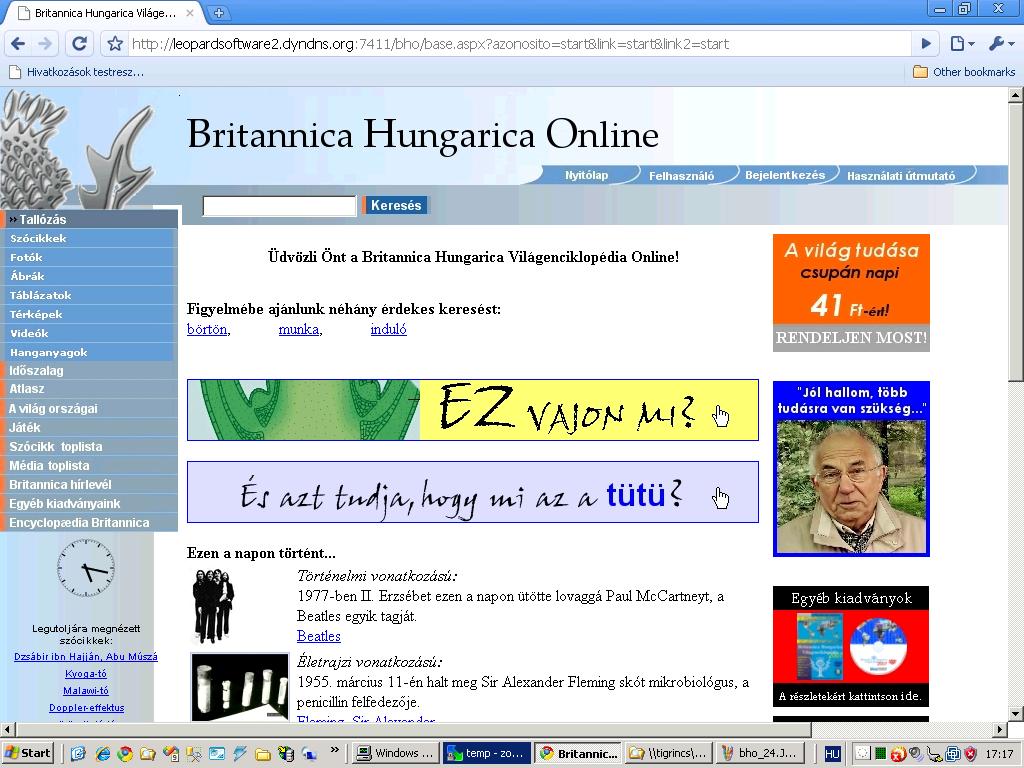Click the site search text box
1024x768 pixels.
point(279,206)
